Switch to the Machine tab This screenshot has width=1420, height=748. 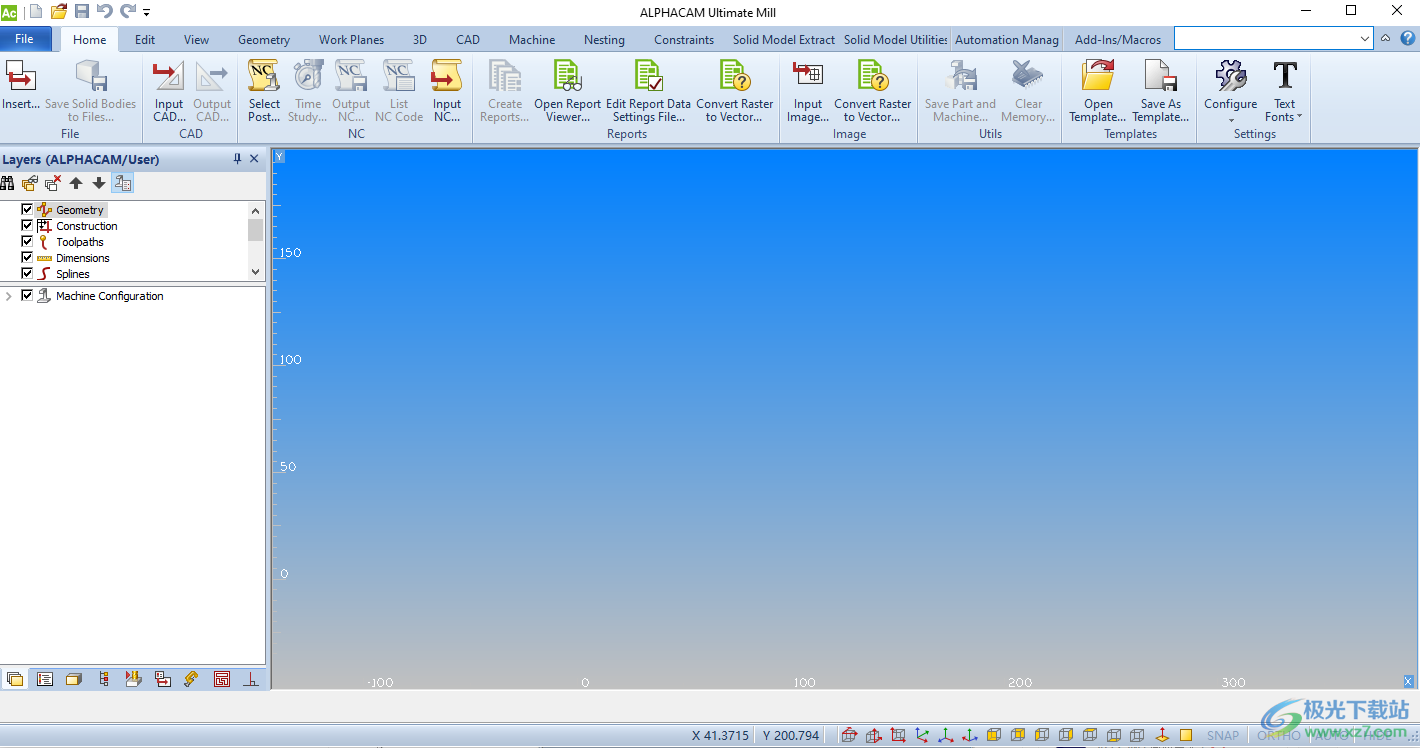532,40
